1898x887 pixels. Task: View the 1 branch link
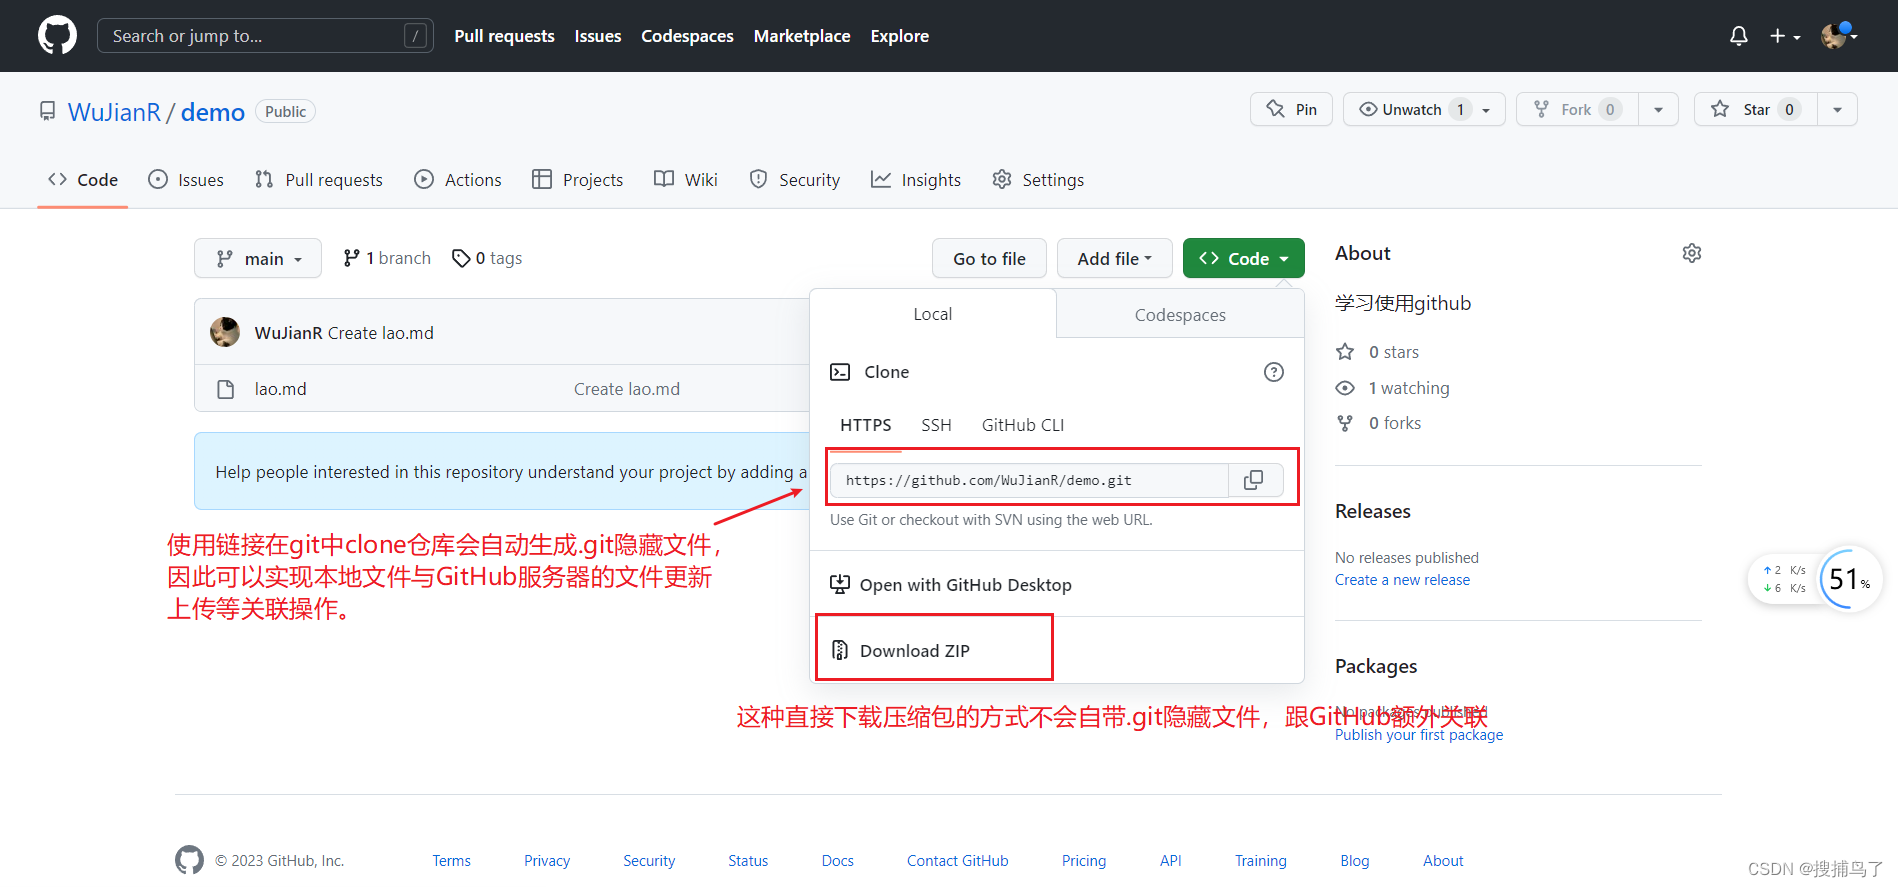coord(387,258)
